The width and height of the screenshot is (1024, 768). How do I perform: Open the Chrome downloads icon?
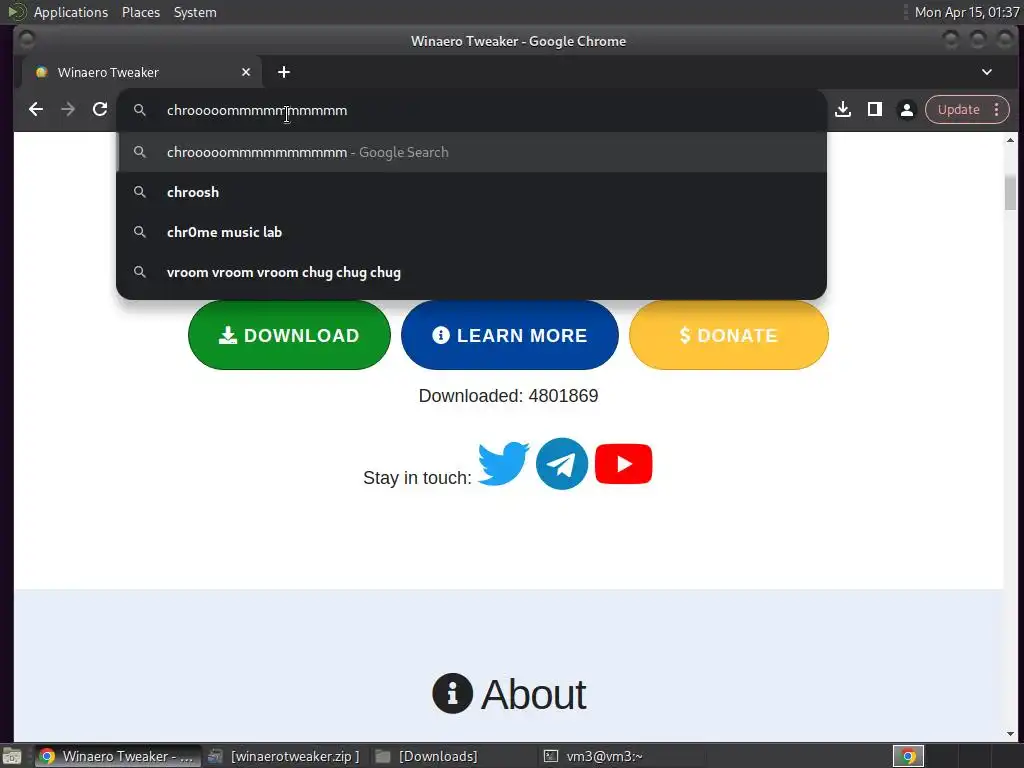click(843, 110)
